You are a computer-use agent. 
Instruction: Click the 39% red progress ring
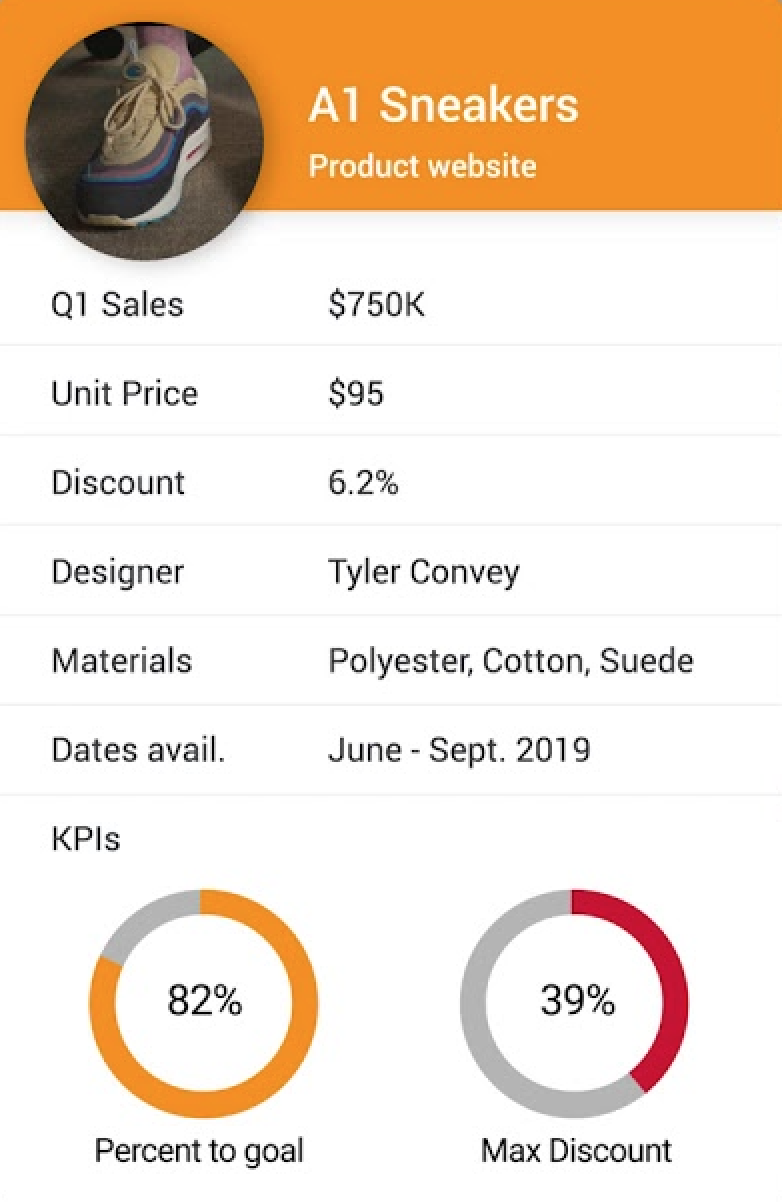pyautogui.click(x=576, y=1001)
